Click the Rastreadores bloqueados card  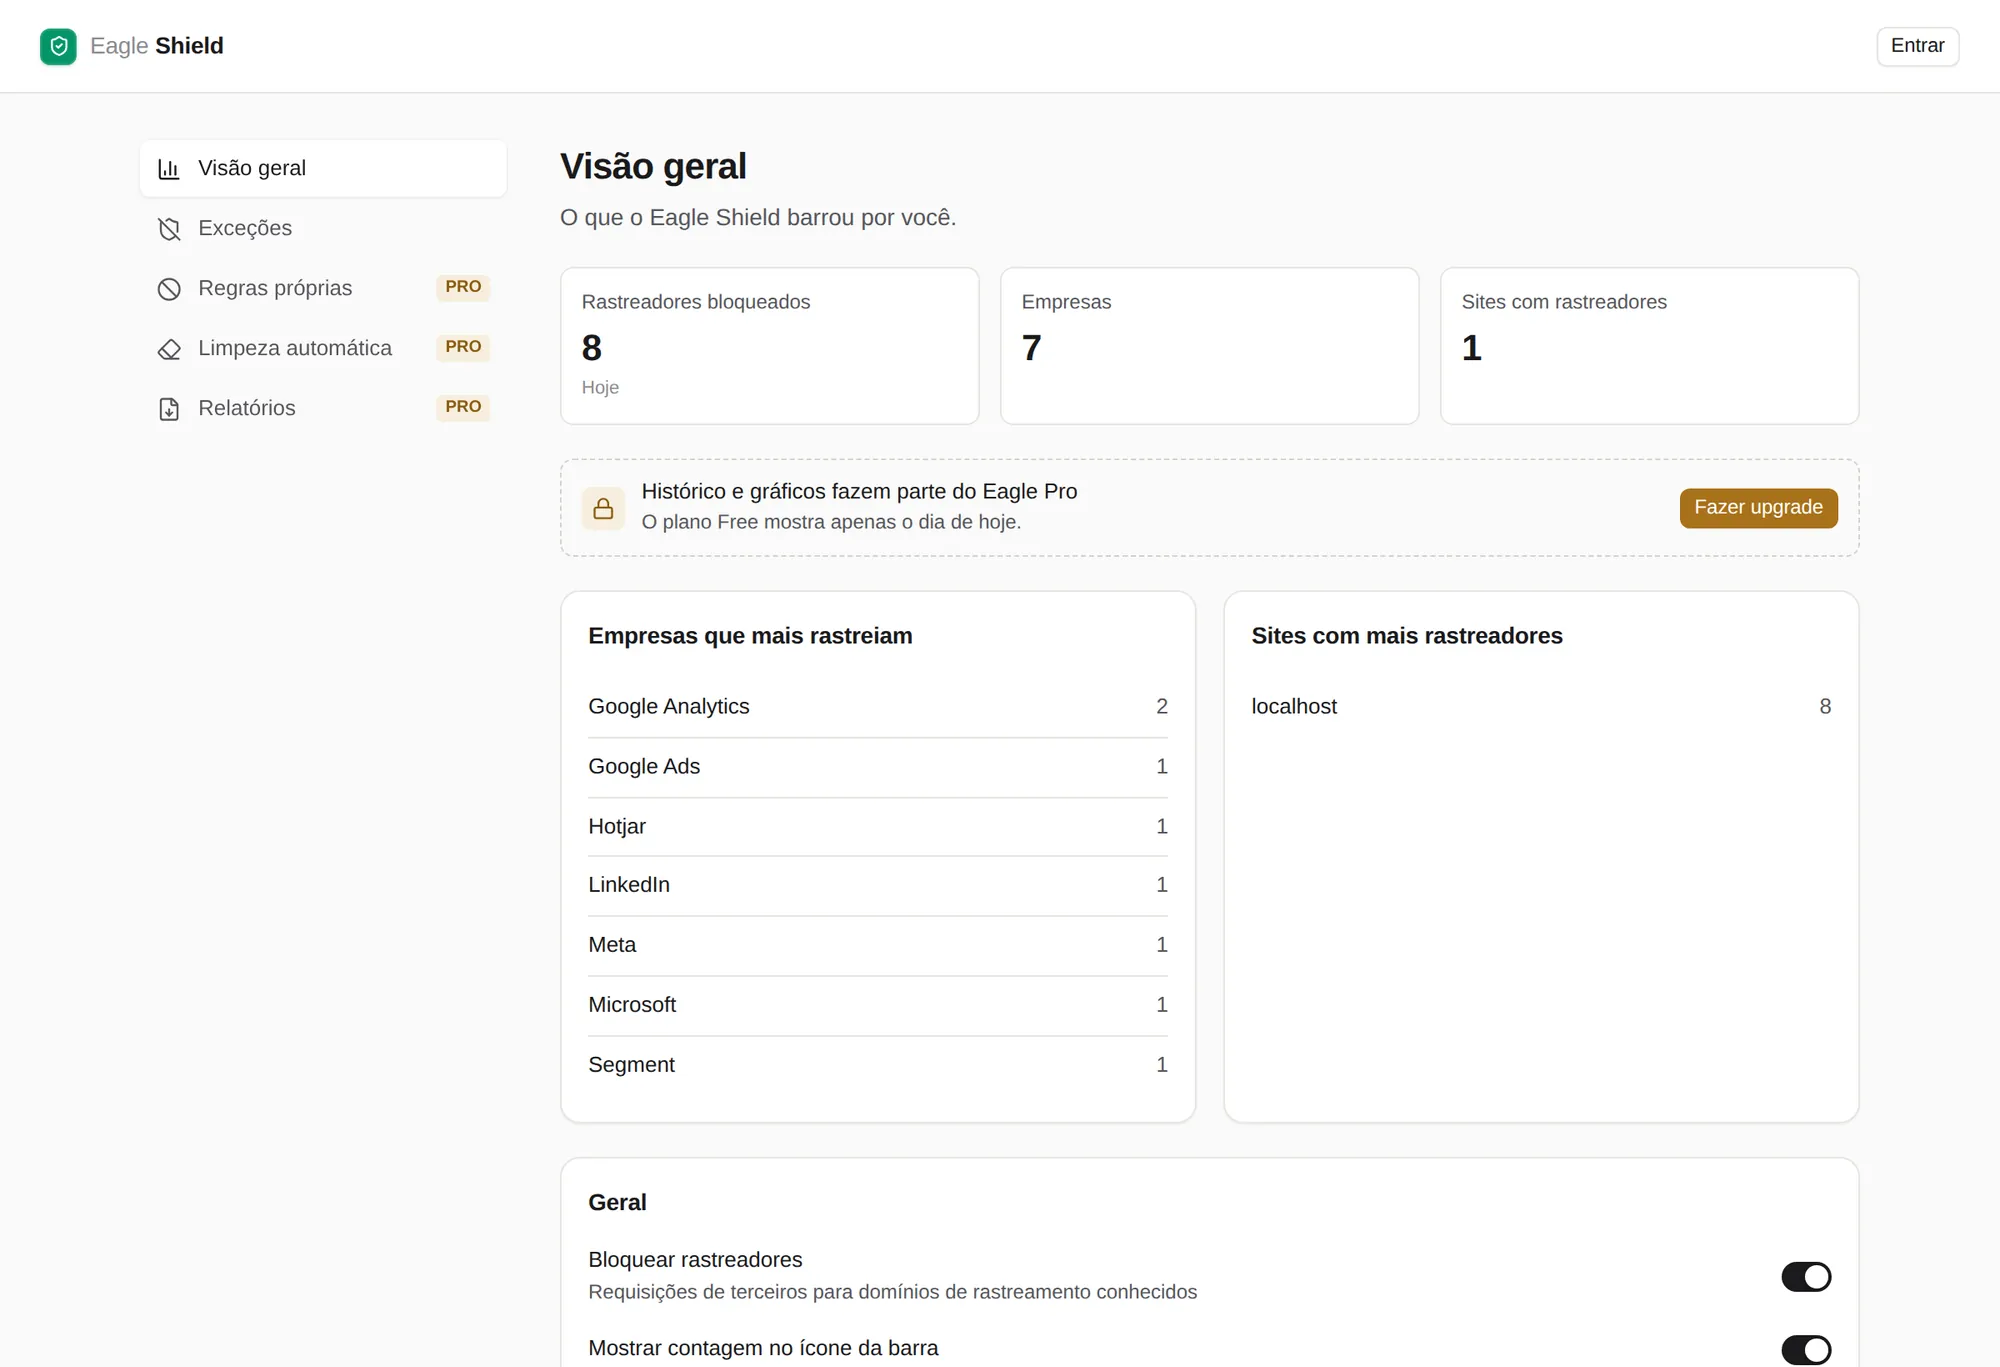pyautogui.click(x=769, y=346)
